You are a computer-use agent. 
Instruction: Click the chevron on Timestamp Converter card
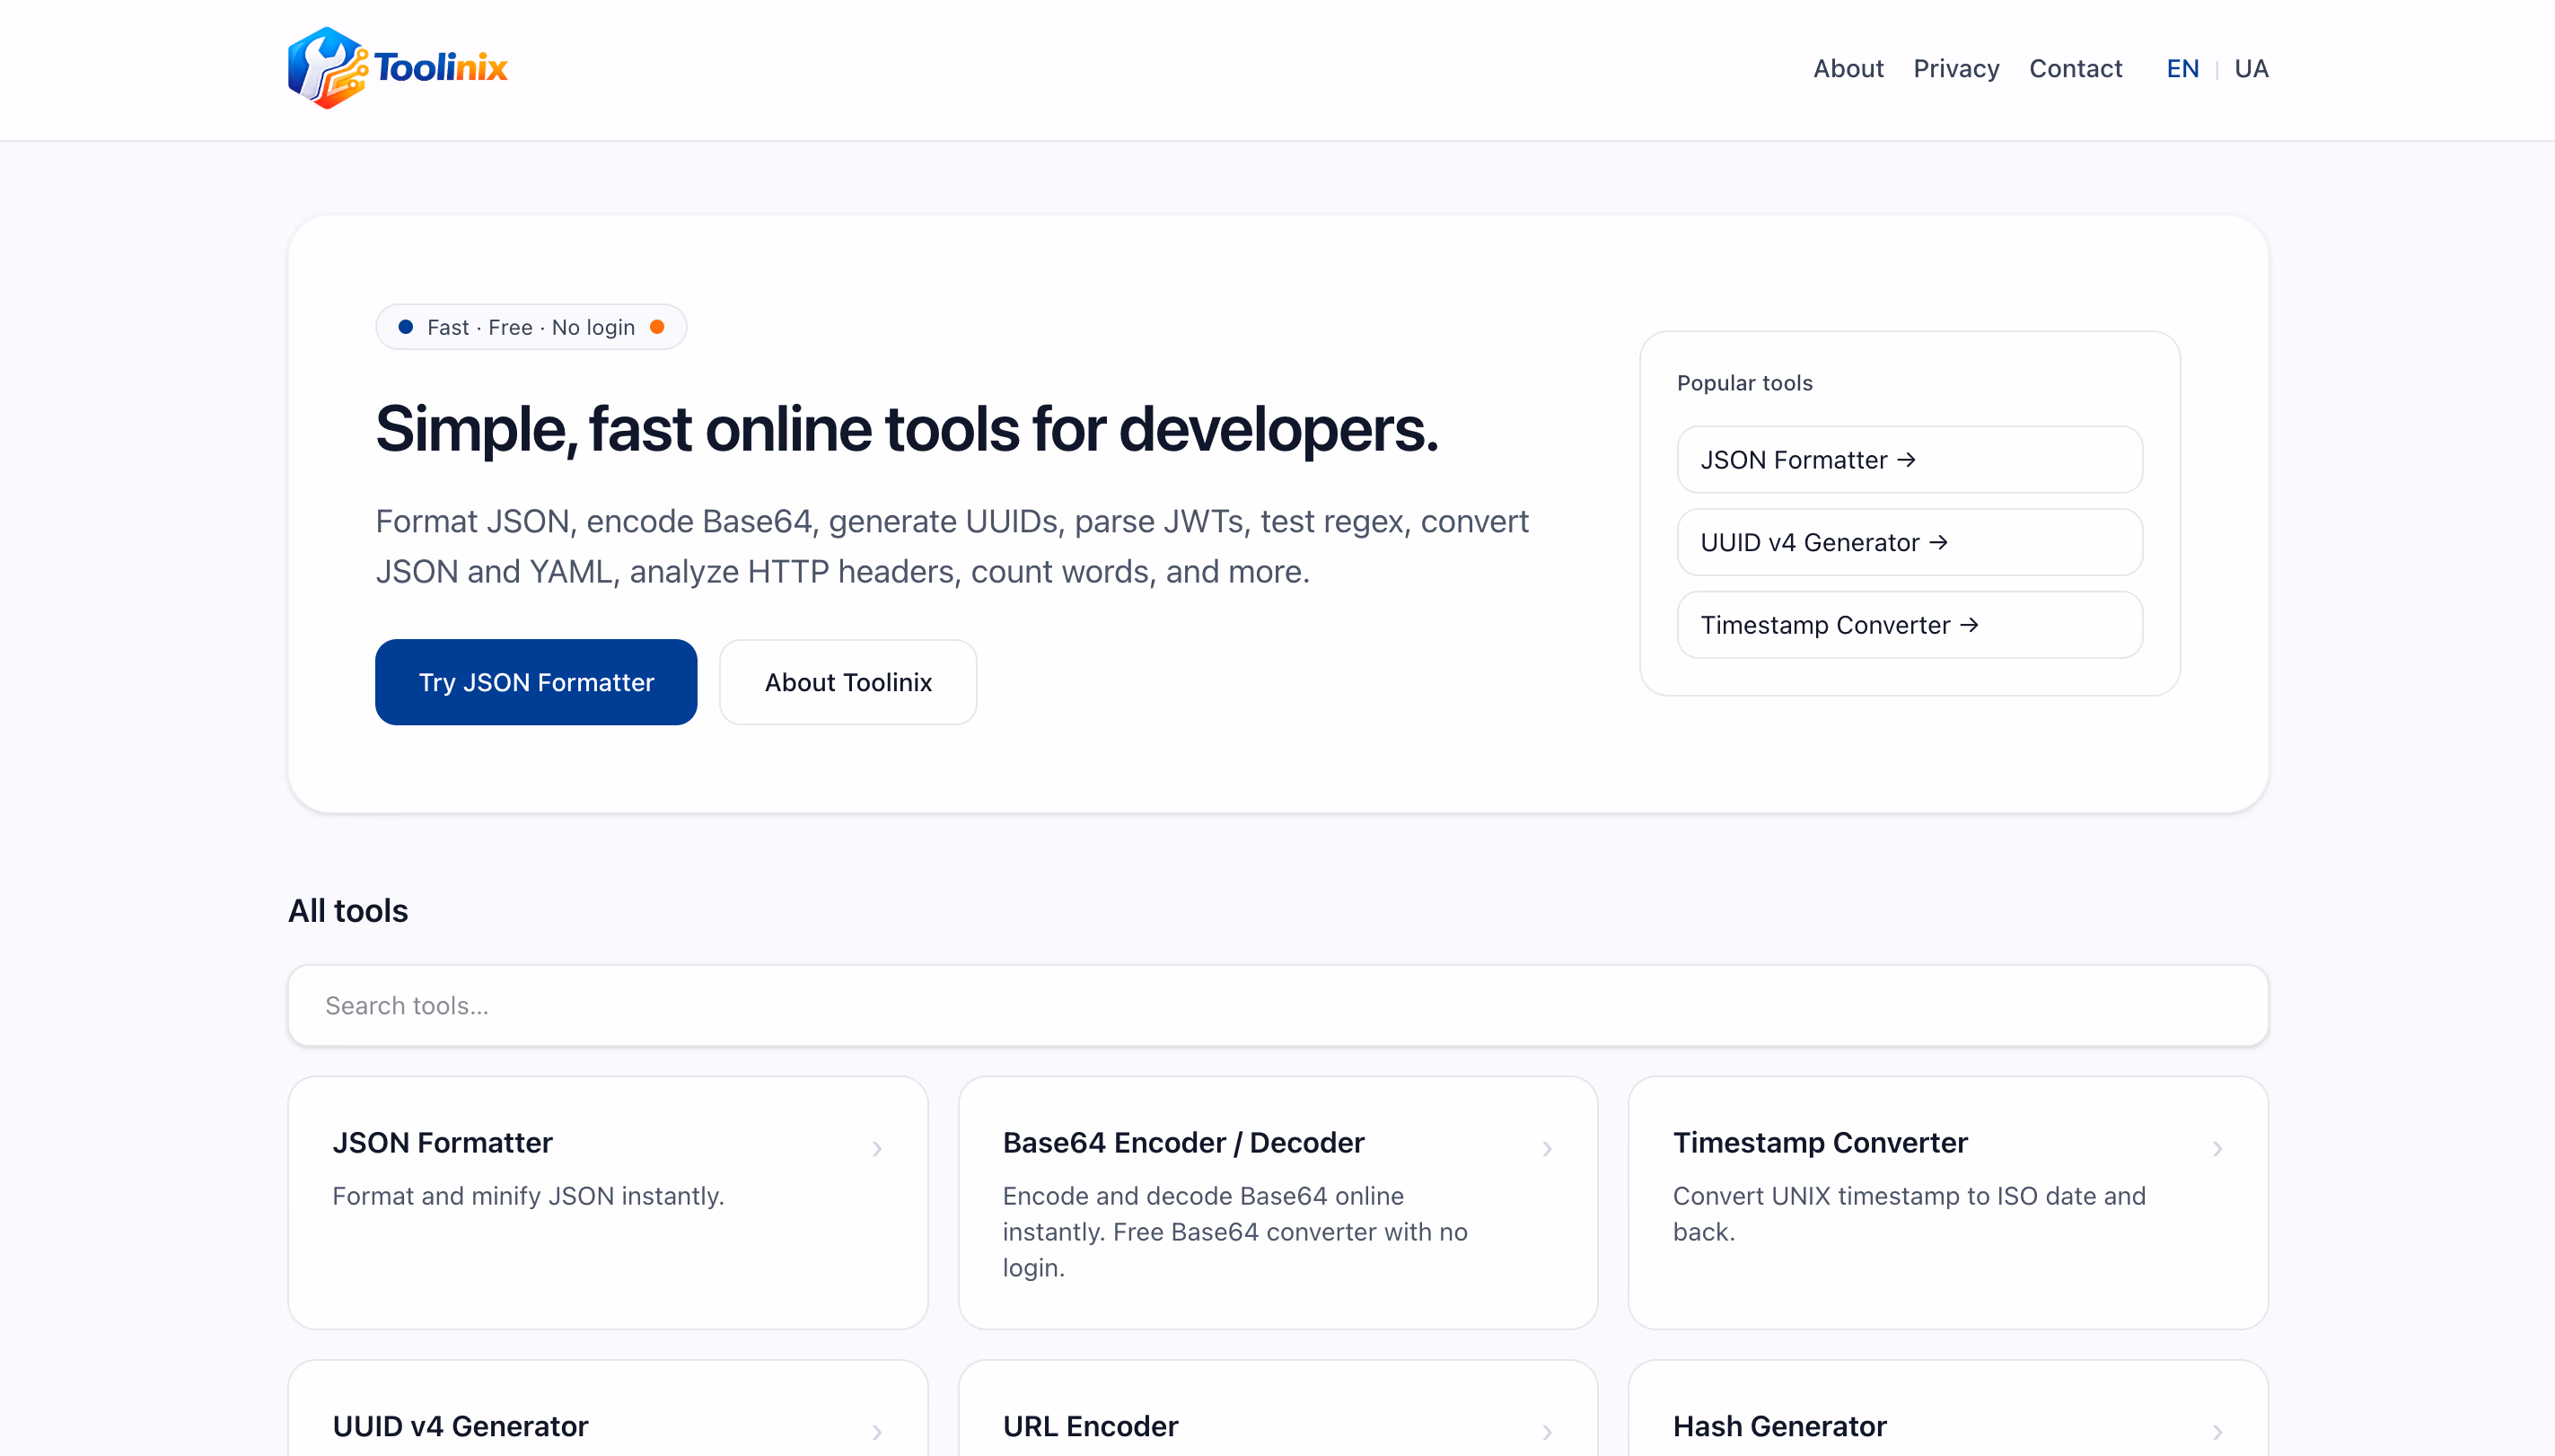click(x=2217, y=1149)
